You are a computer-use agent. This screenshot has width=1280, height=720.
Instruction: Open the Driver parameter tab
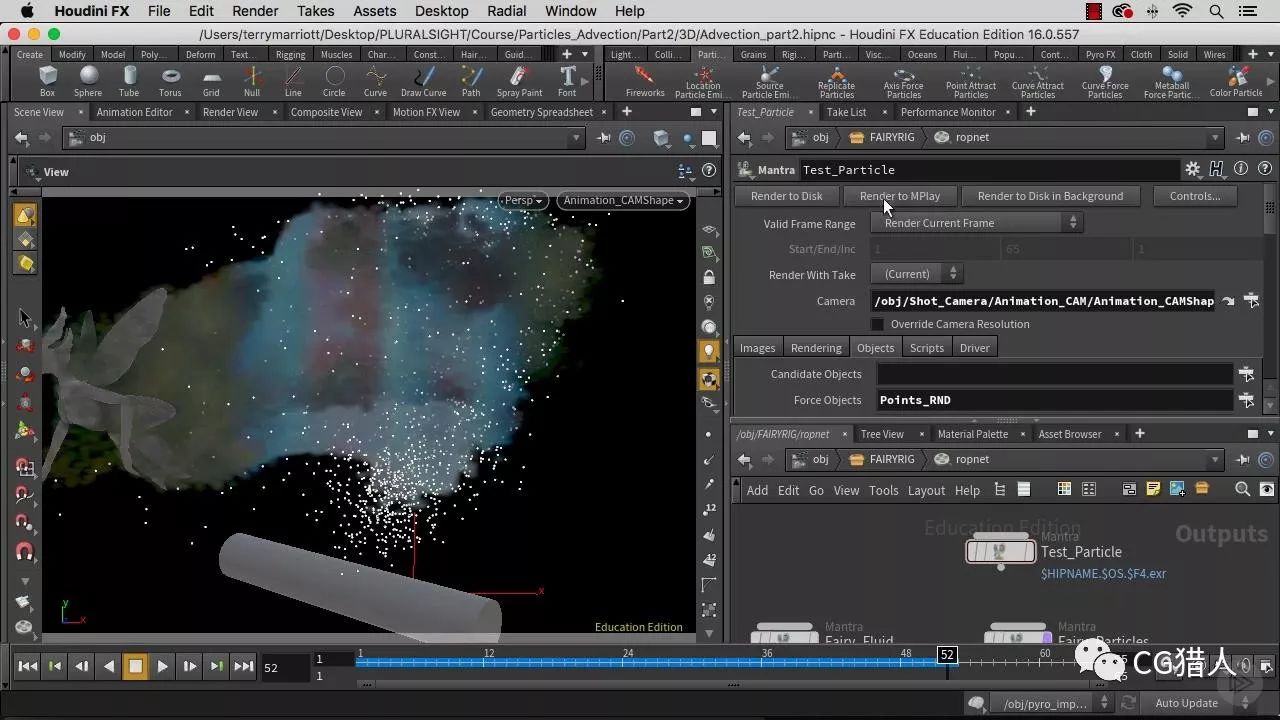tap(974, 348)
